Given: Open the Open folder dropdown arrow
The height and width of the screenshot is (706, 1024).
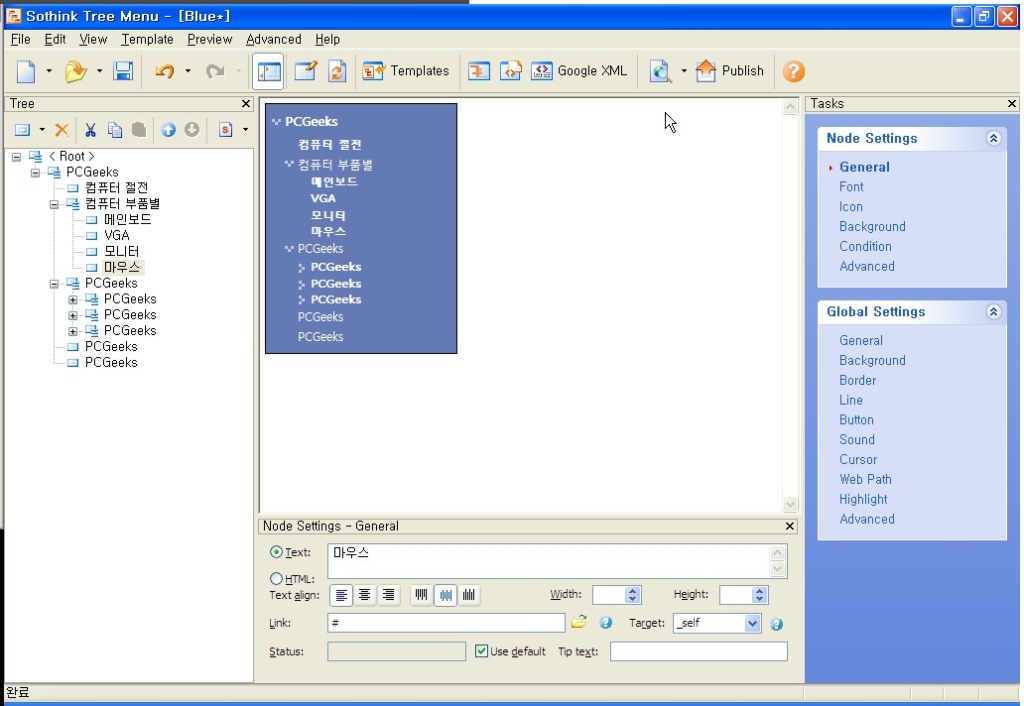Looking at the screenshot, I should 99,71.
